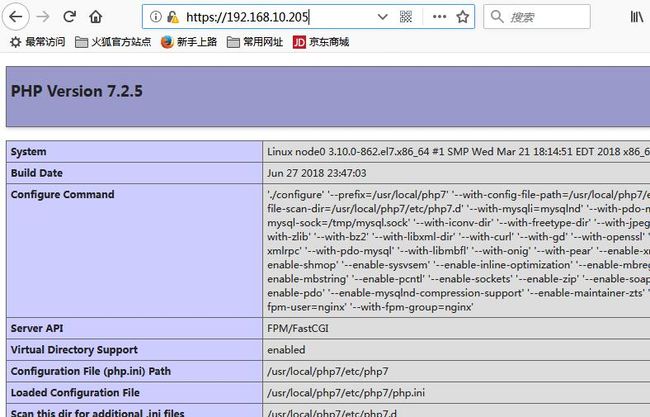This screenshot has width=650, height=417.
Task: Select Configuration File (php.ini) Path label
Action: pyautogui.click(x=91, y=371)
